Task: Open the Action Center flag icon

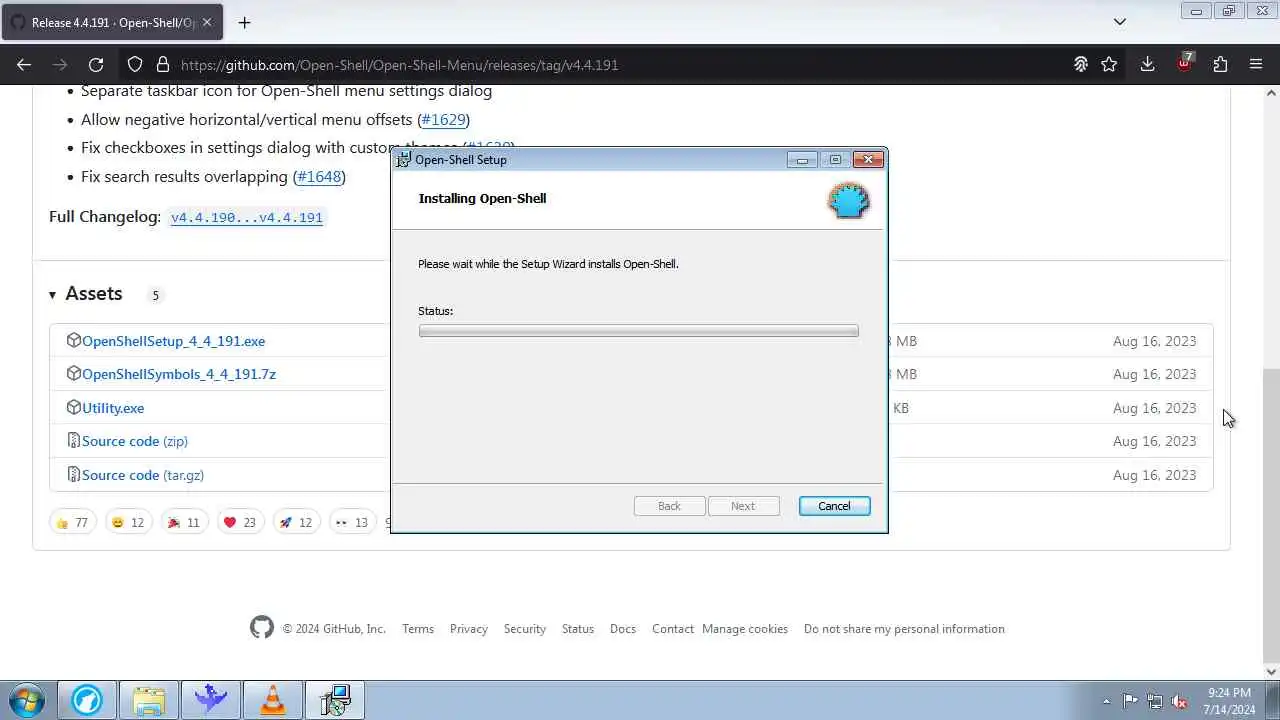Action: point(1130,701)
